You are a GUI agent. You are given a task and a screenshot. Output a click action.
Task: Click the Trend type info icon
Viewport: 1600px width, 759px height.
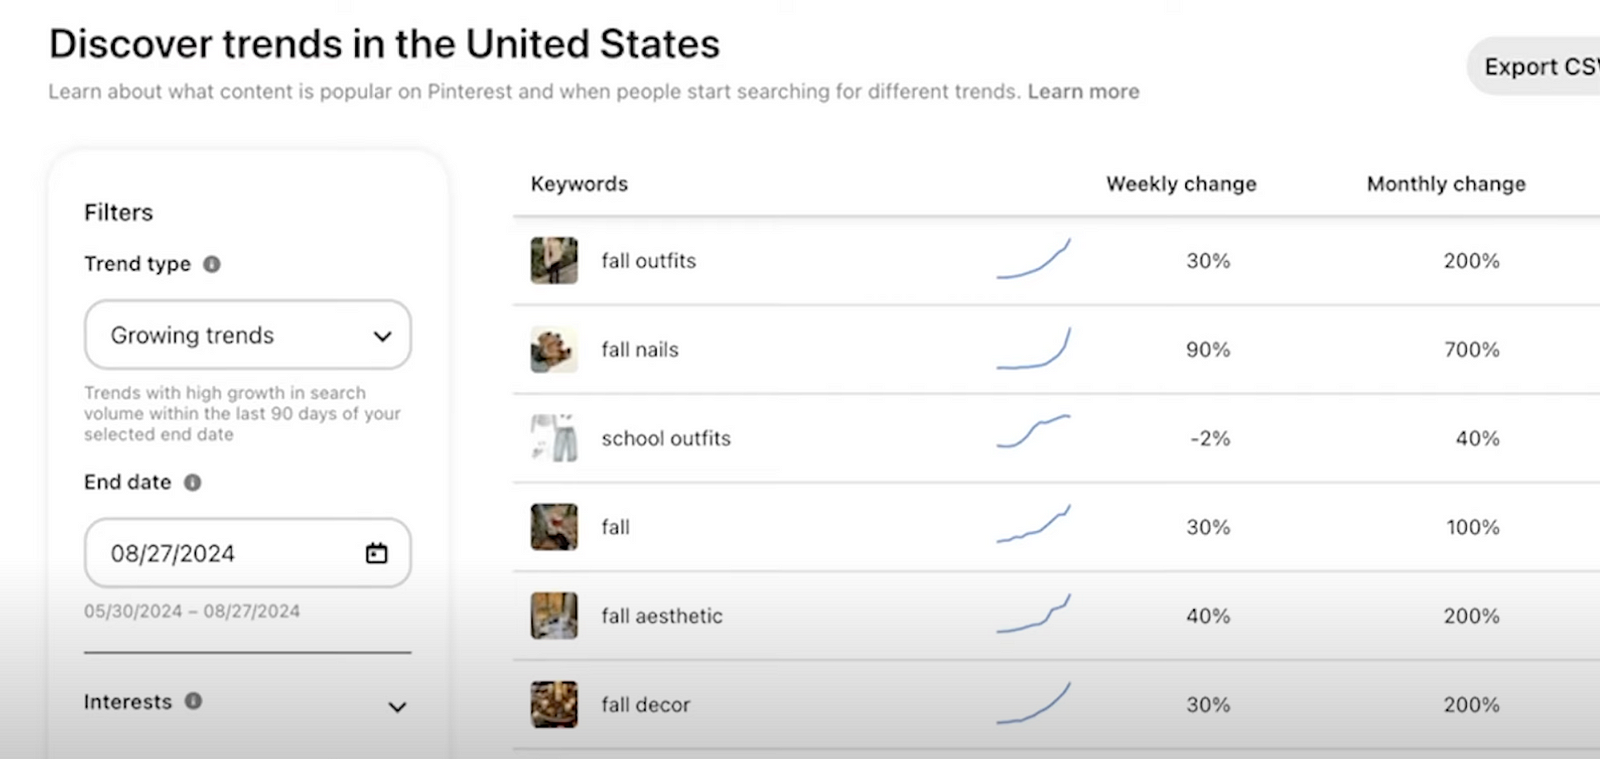(212, 264)
